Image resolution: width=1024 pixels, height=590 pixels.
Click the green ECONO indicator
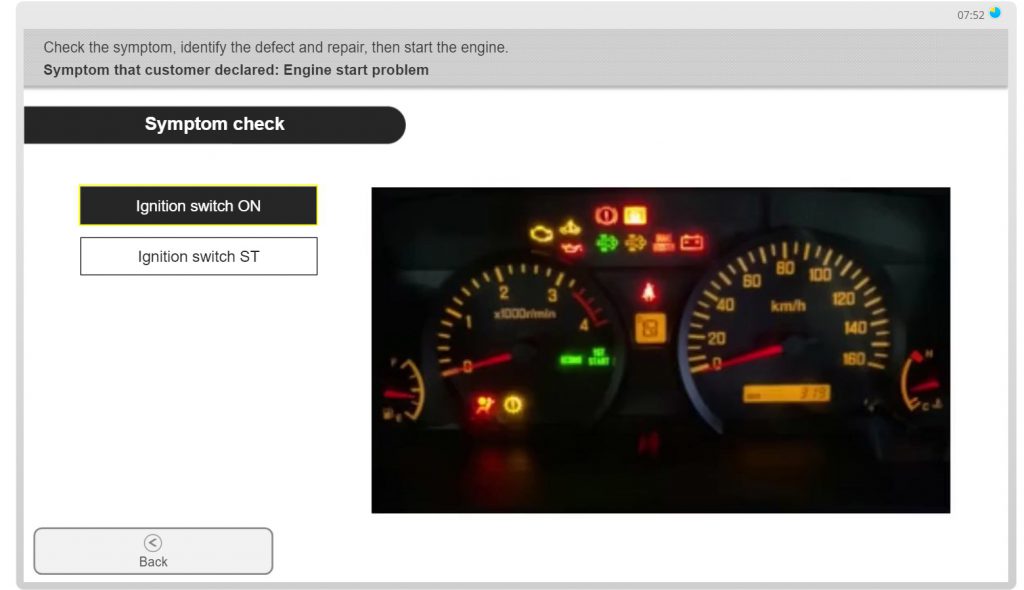[x=571, y=359]
